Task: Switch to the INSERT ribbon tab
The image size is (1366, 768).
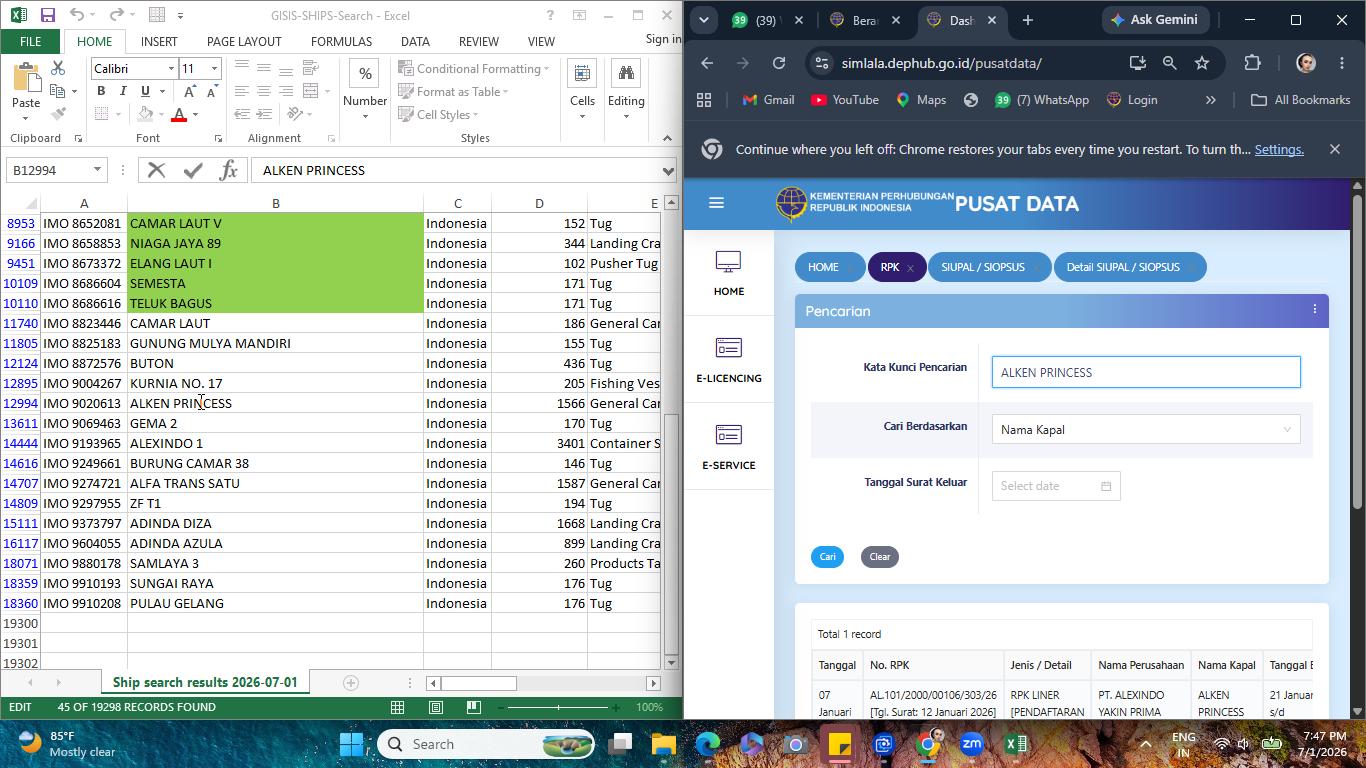Action: [x=159, y=41]
